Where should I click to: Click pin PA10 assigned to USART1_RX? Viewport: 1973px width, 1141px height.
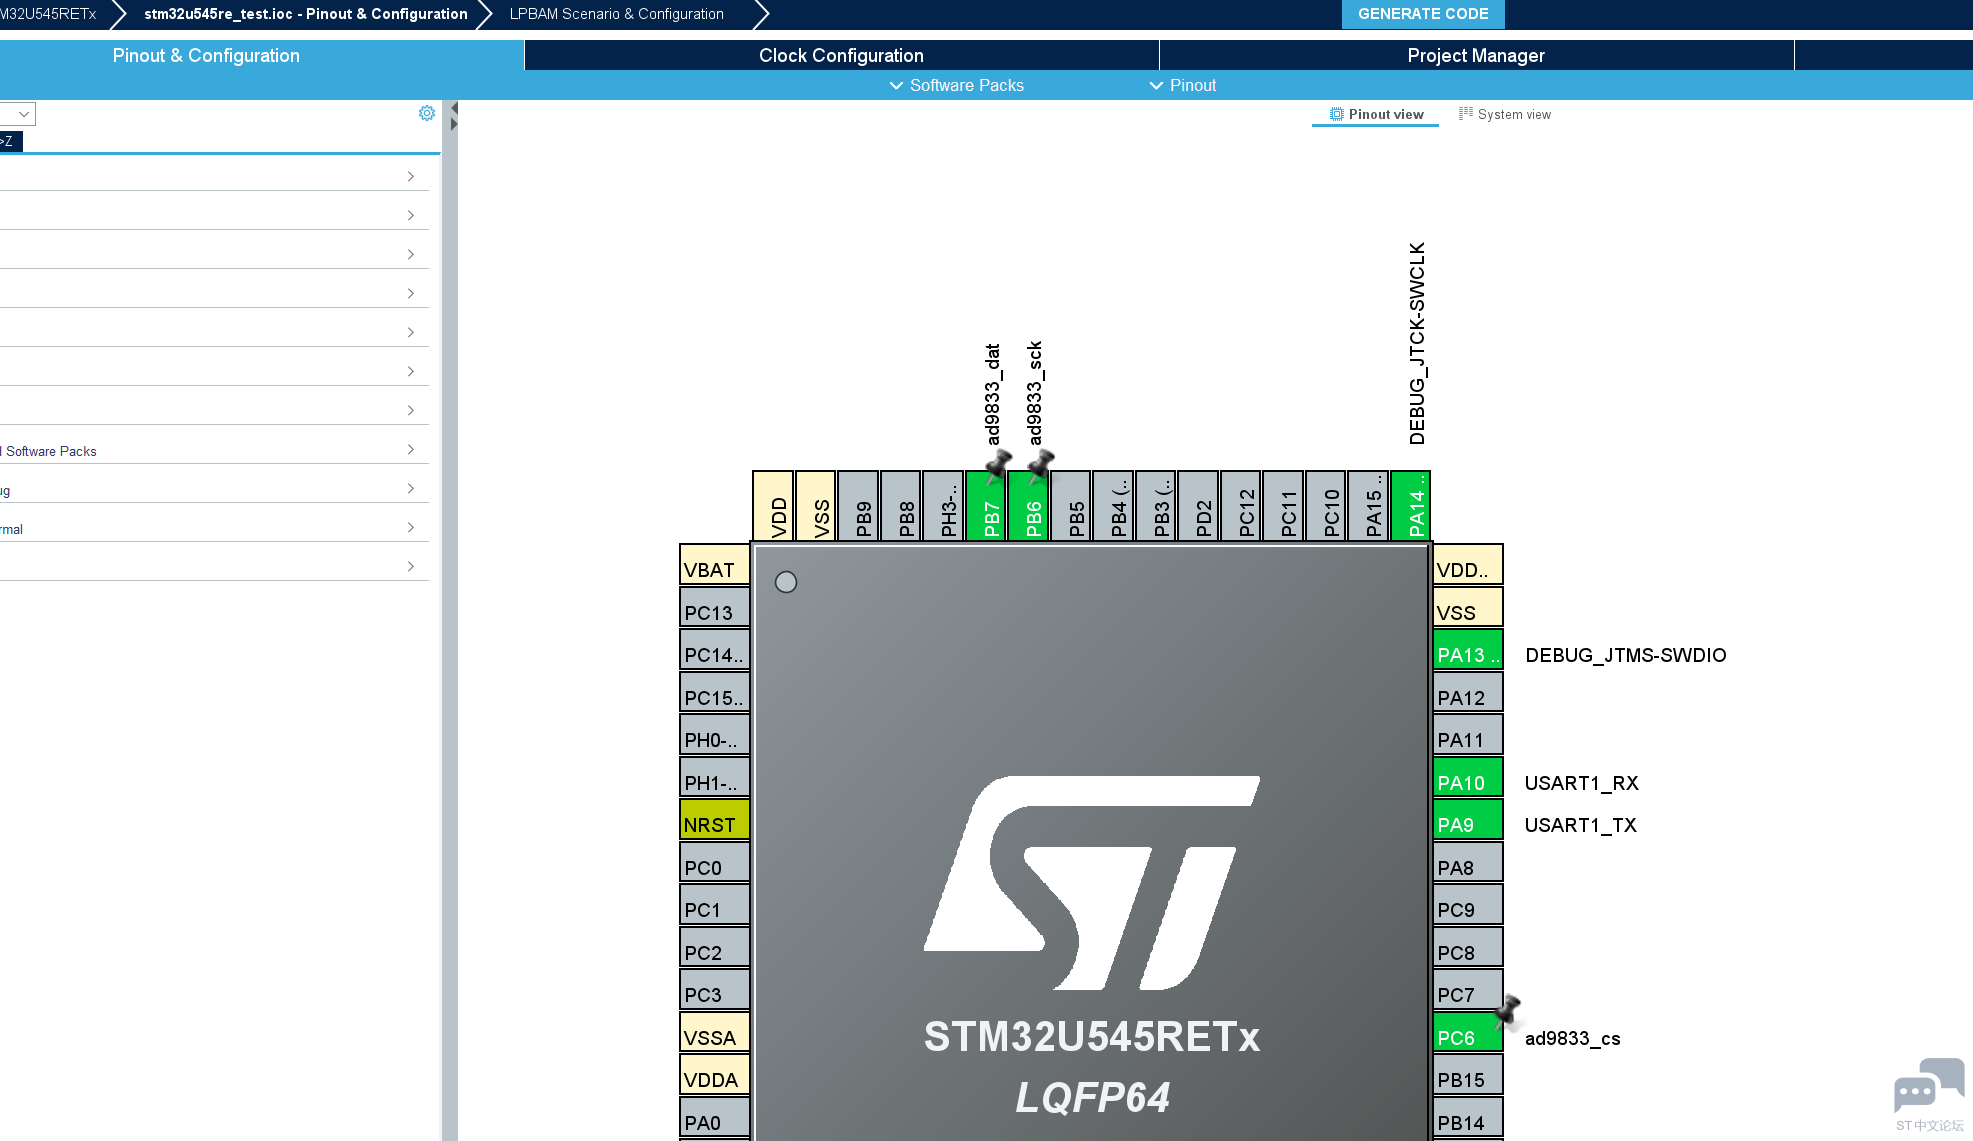[x=1468, y=777]
